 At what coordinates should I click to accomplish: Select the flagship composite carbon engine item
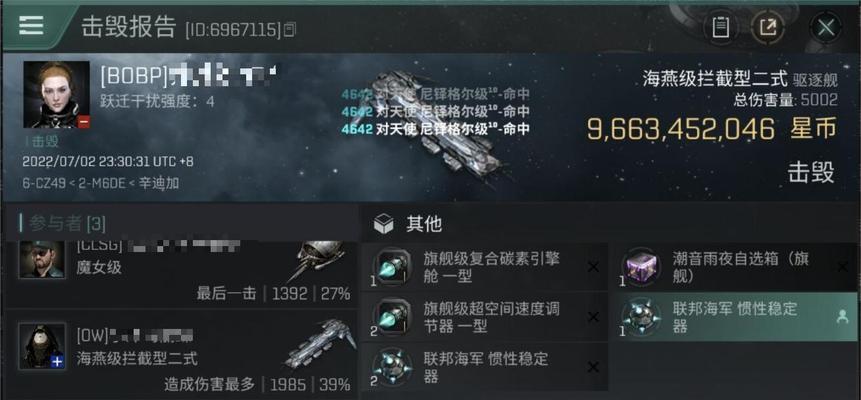point(484,267)
